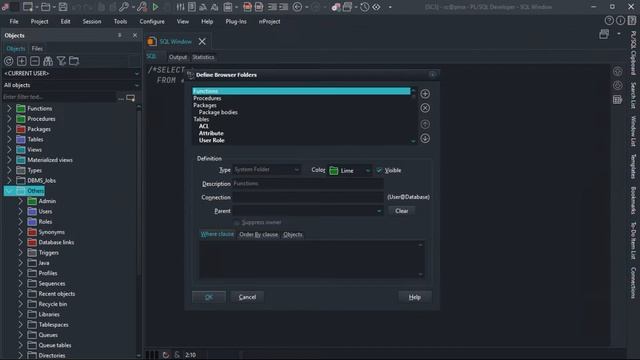Open the browser folders icon in Objects panel

point(74,61)
